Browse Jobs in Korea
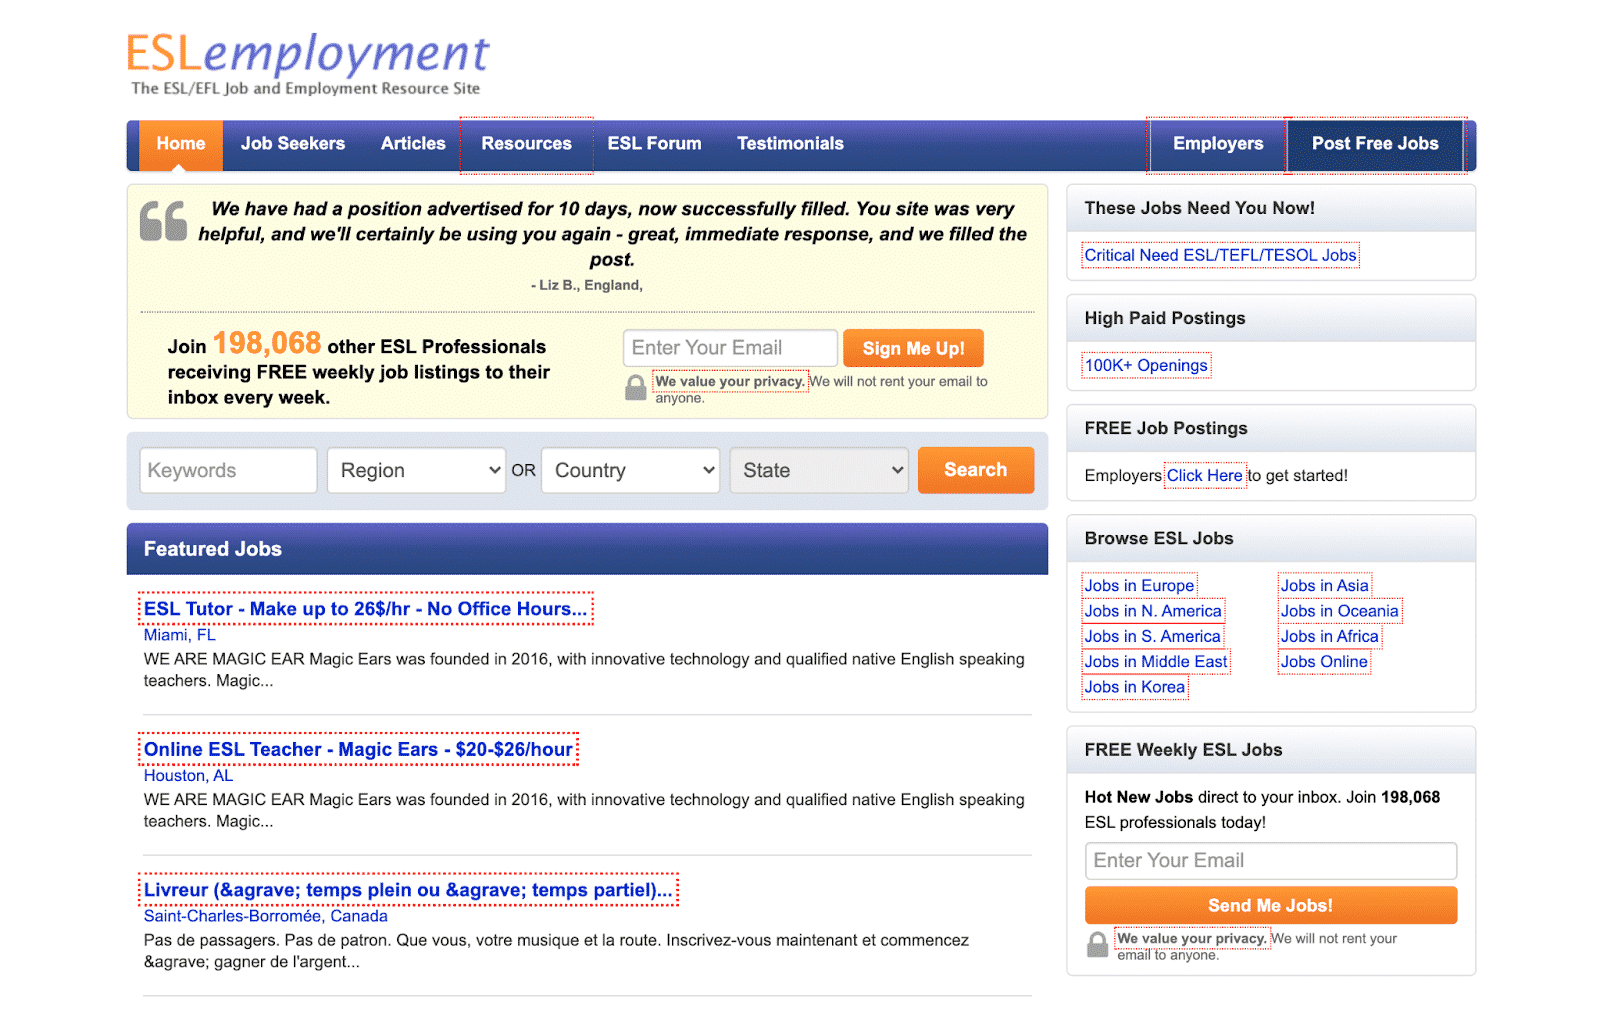The width and height of the screenshot is (1600, 1013). pyautogui.click(x=1135, y=687)
